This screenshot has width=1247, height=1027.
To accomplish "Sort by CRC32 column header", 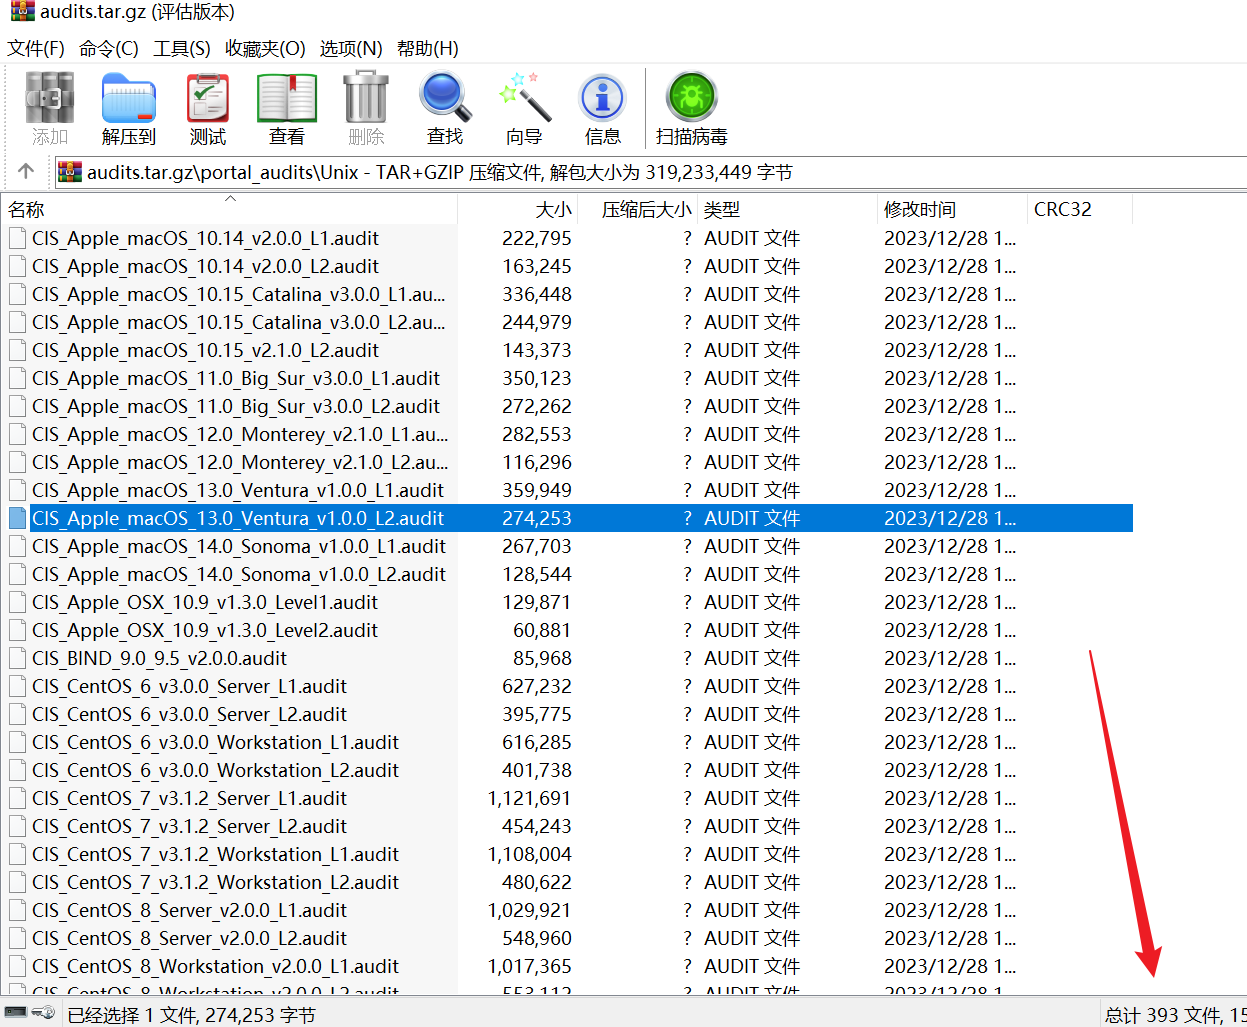I will [x=1080, y=209].
